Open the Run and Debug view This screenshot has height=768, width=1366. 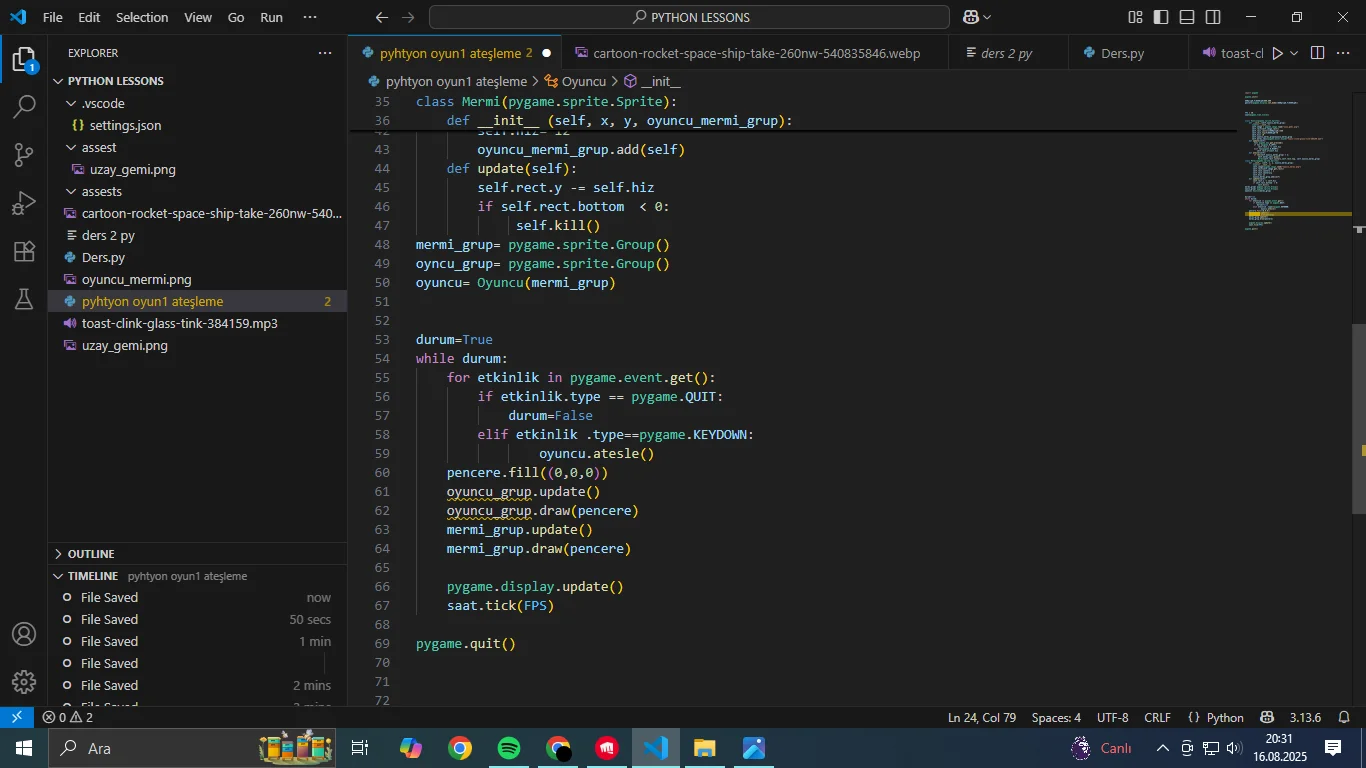24,201
